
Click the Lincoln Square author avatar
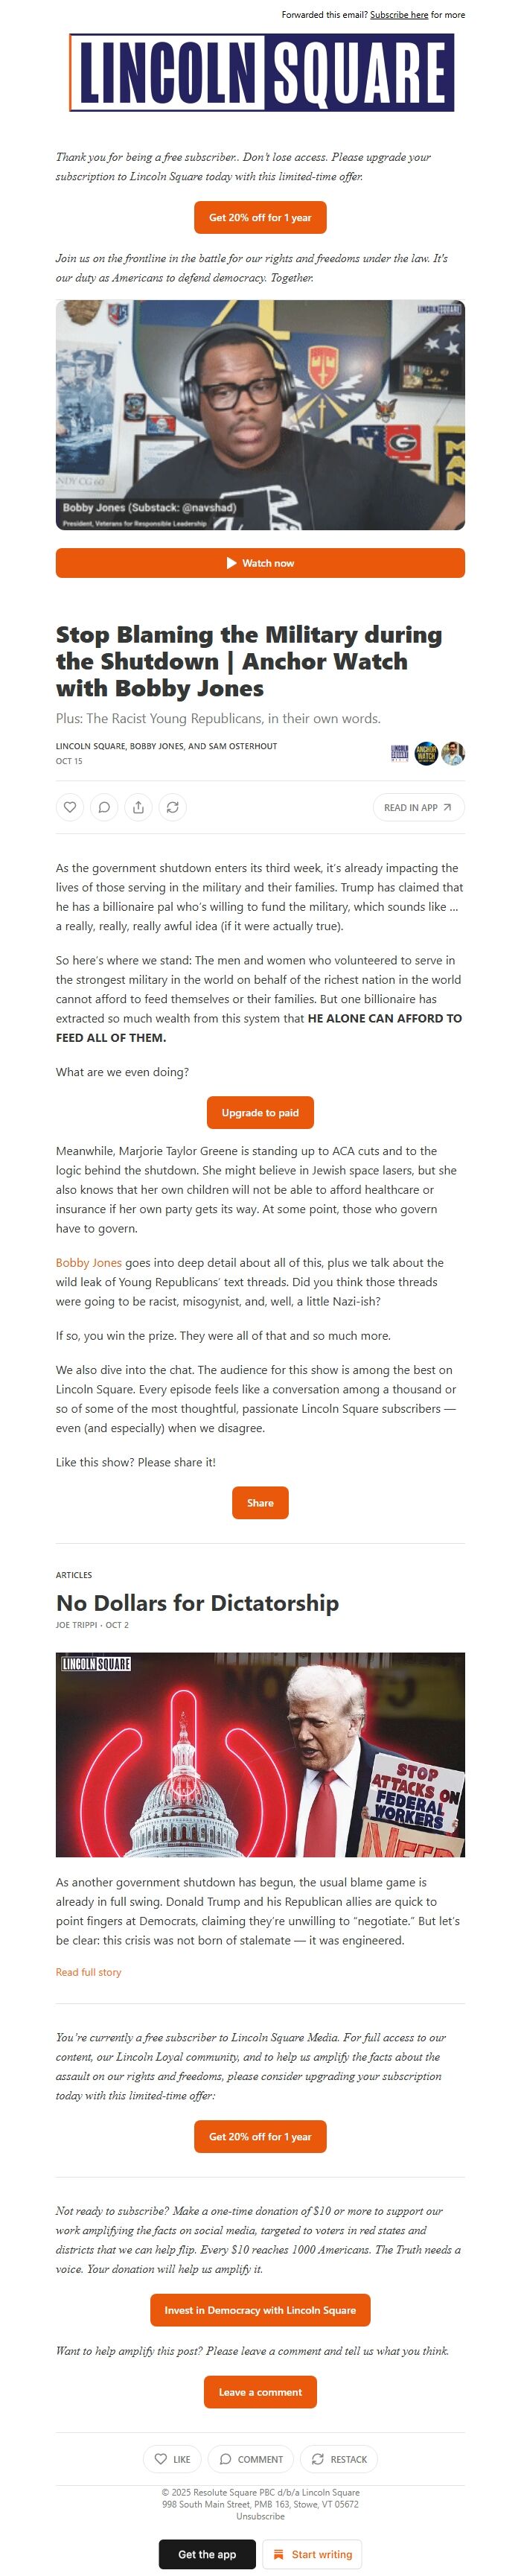pos(400,753)
